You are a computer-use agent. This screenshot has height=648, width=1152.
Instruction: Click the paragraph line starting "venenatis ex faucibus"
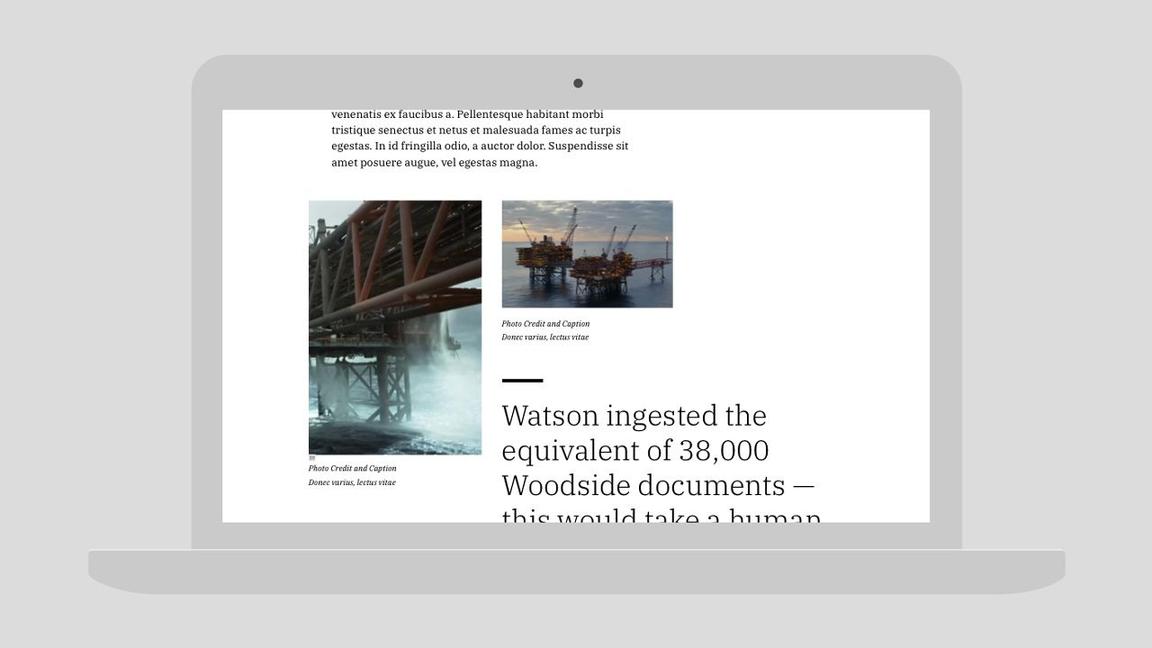(x=467, y=114)
